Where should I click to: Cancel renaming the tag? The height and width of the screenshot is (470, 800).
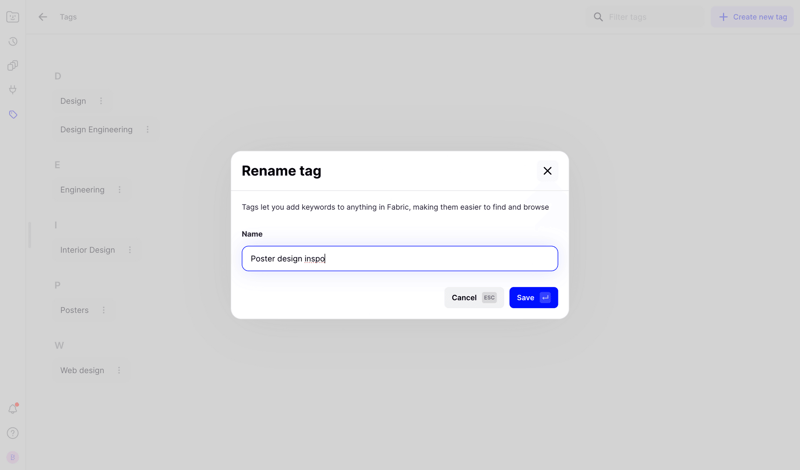473,298
